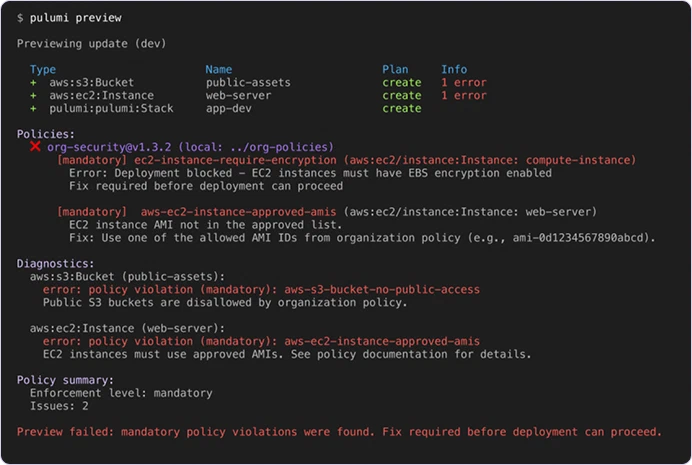Click '1 error' in the web-server row
Image resolution: width=692 pixels, height=465 pixels.
click(x=464, y=95)
